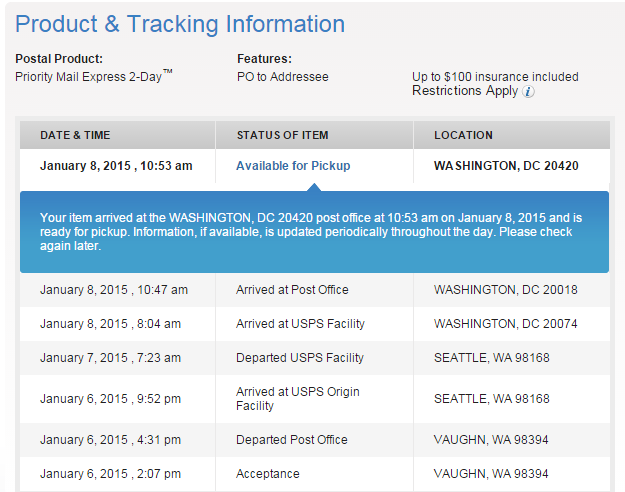Click the WASHINGTON, DC 20074 location
The image size is (625, 492).
[505, 324]
